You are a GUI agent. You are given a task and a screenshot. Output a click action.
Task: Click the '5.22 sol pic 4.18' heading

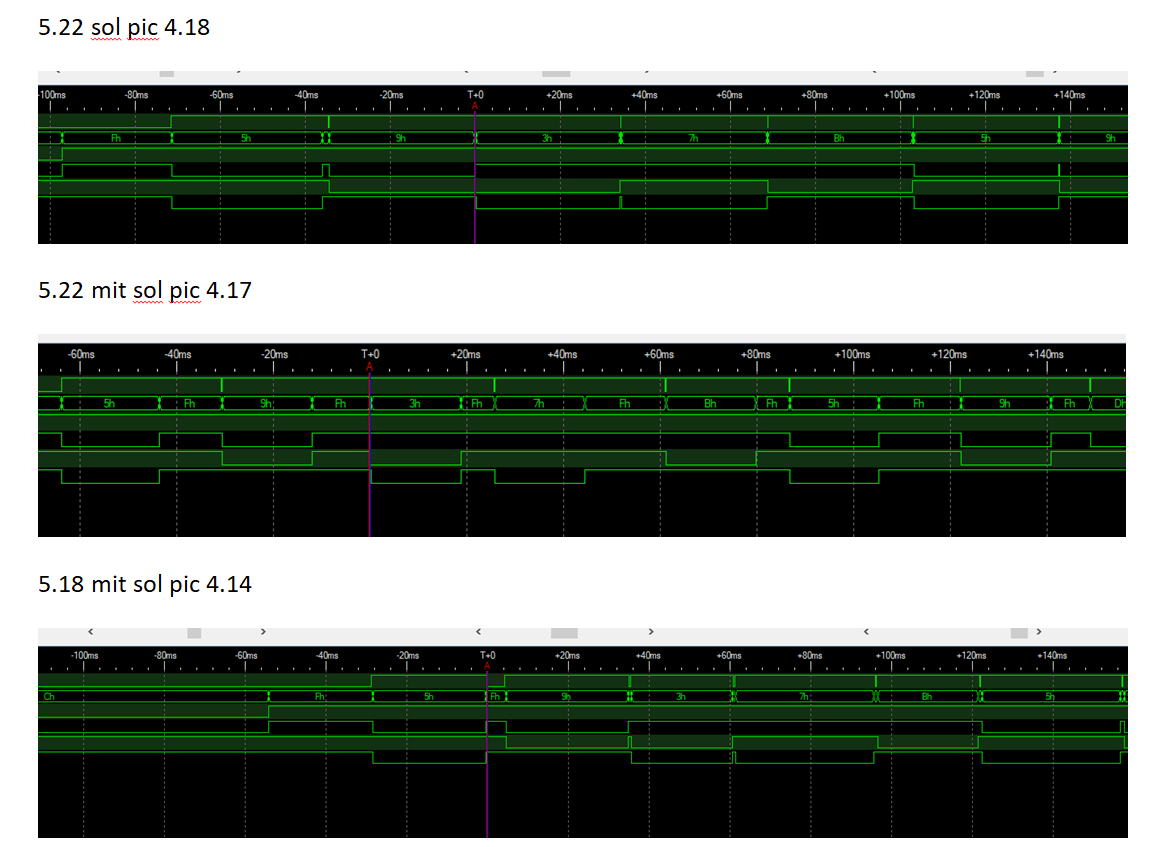point(124,27)
